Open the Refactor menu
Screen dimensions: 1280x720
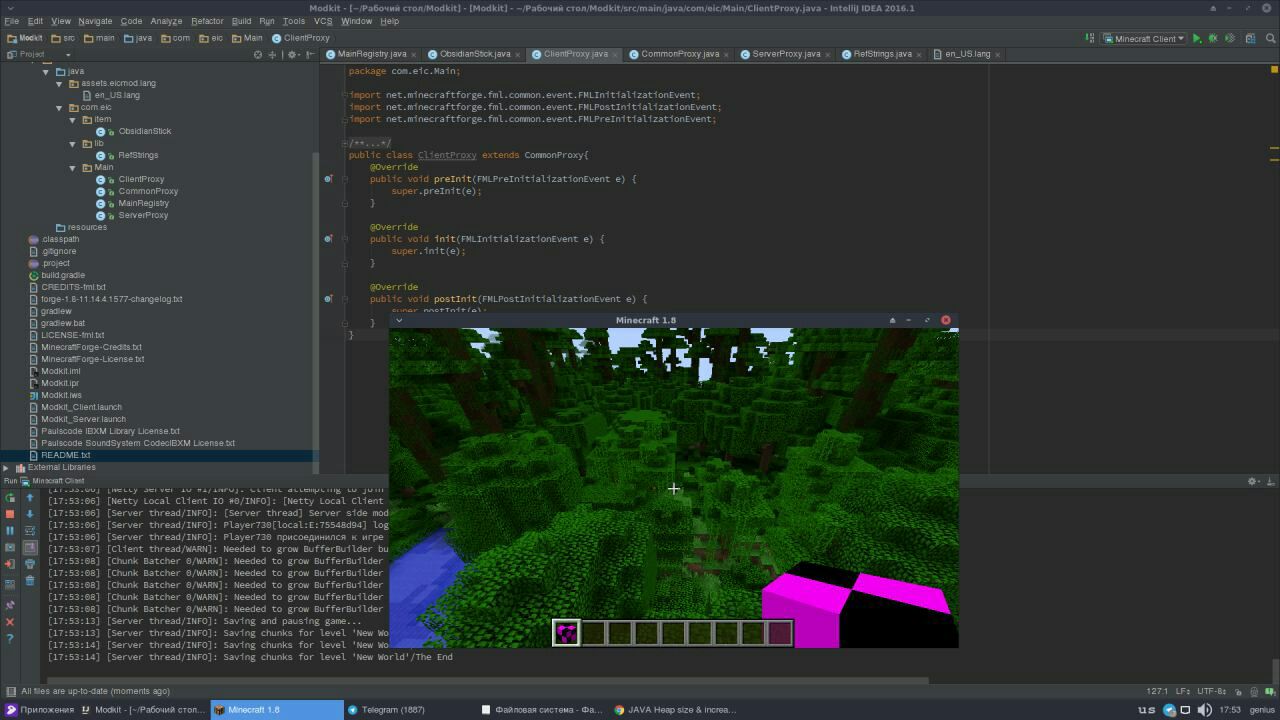[207, 21]
